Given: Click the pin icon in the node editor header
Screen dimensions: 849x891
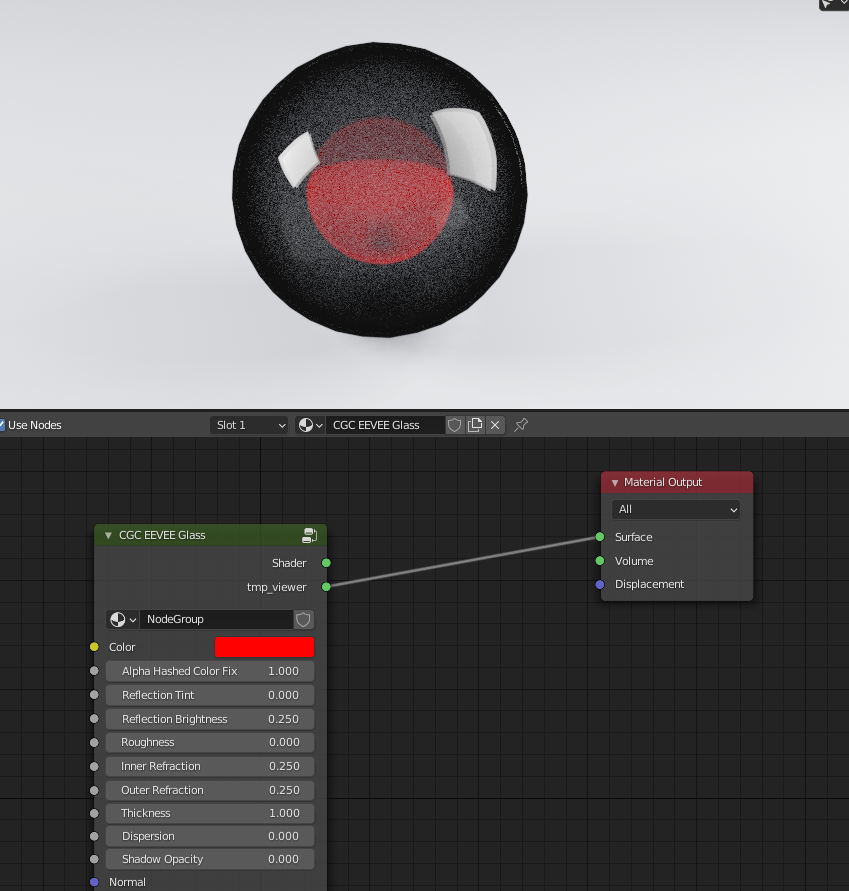Looking at the screenshot, I should click(520, 425).
